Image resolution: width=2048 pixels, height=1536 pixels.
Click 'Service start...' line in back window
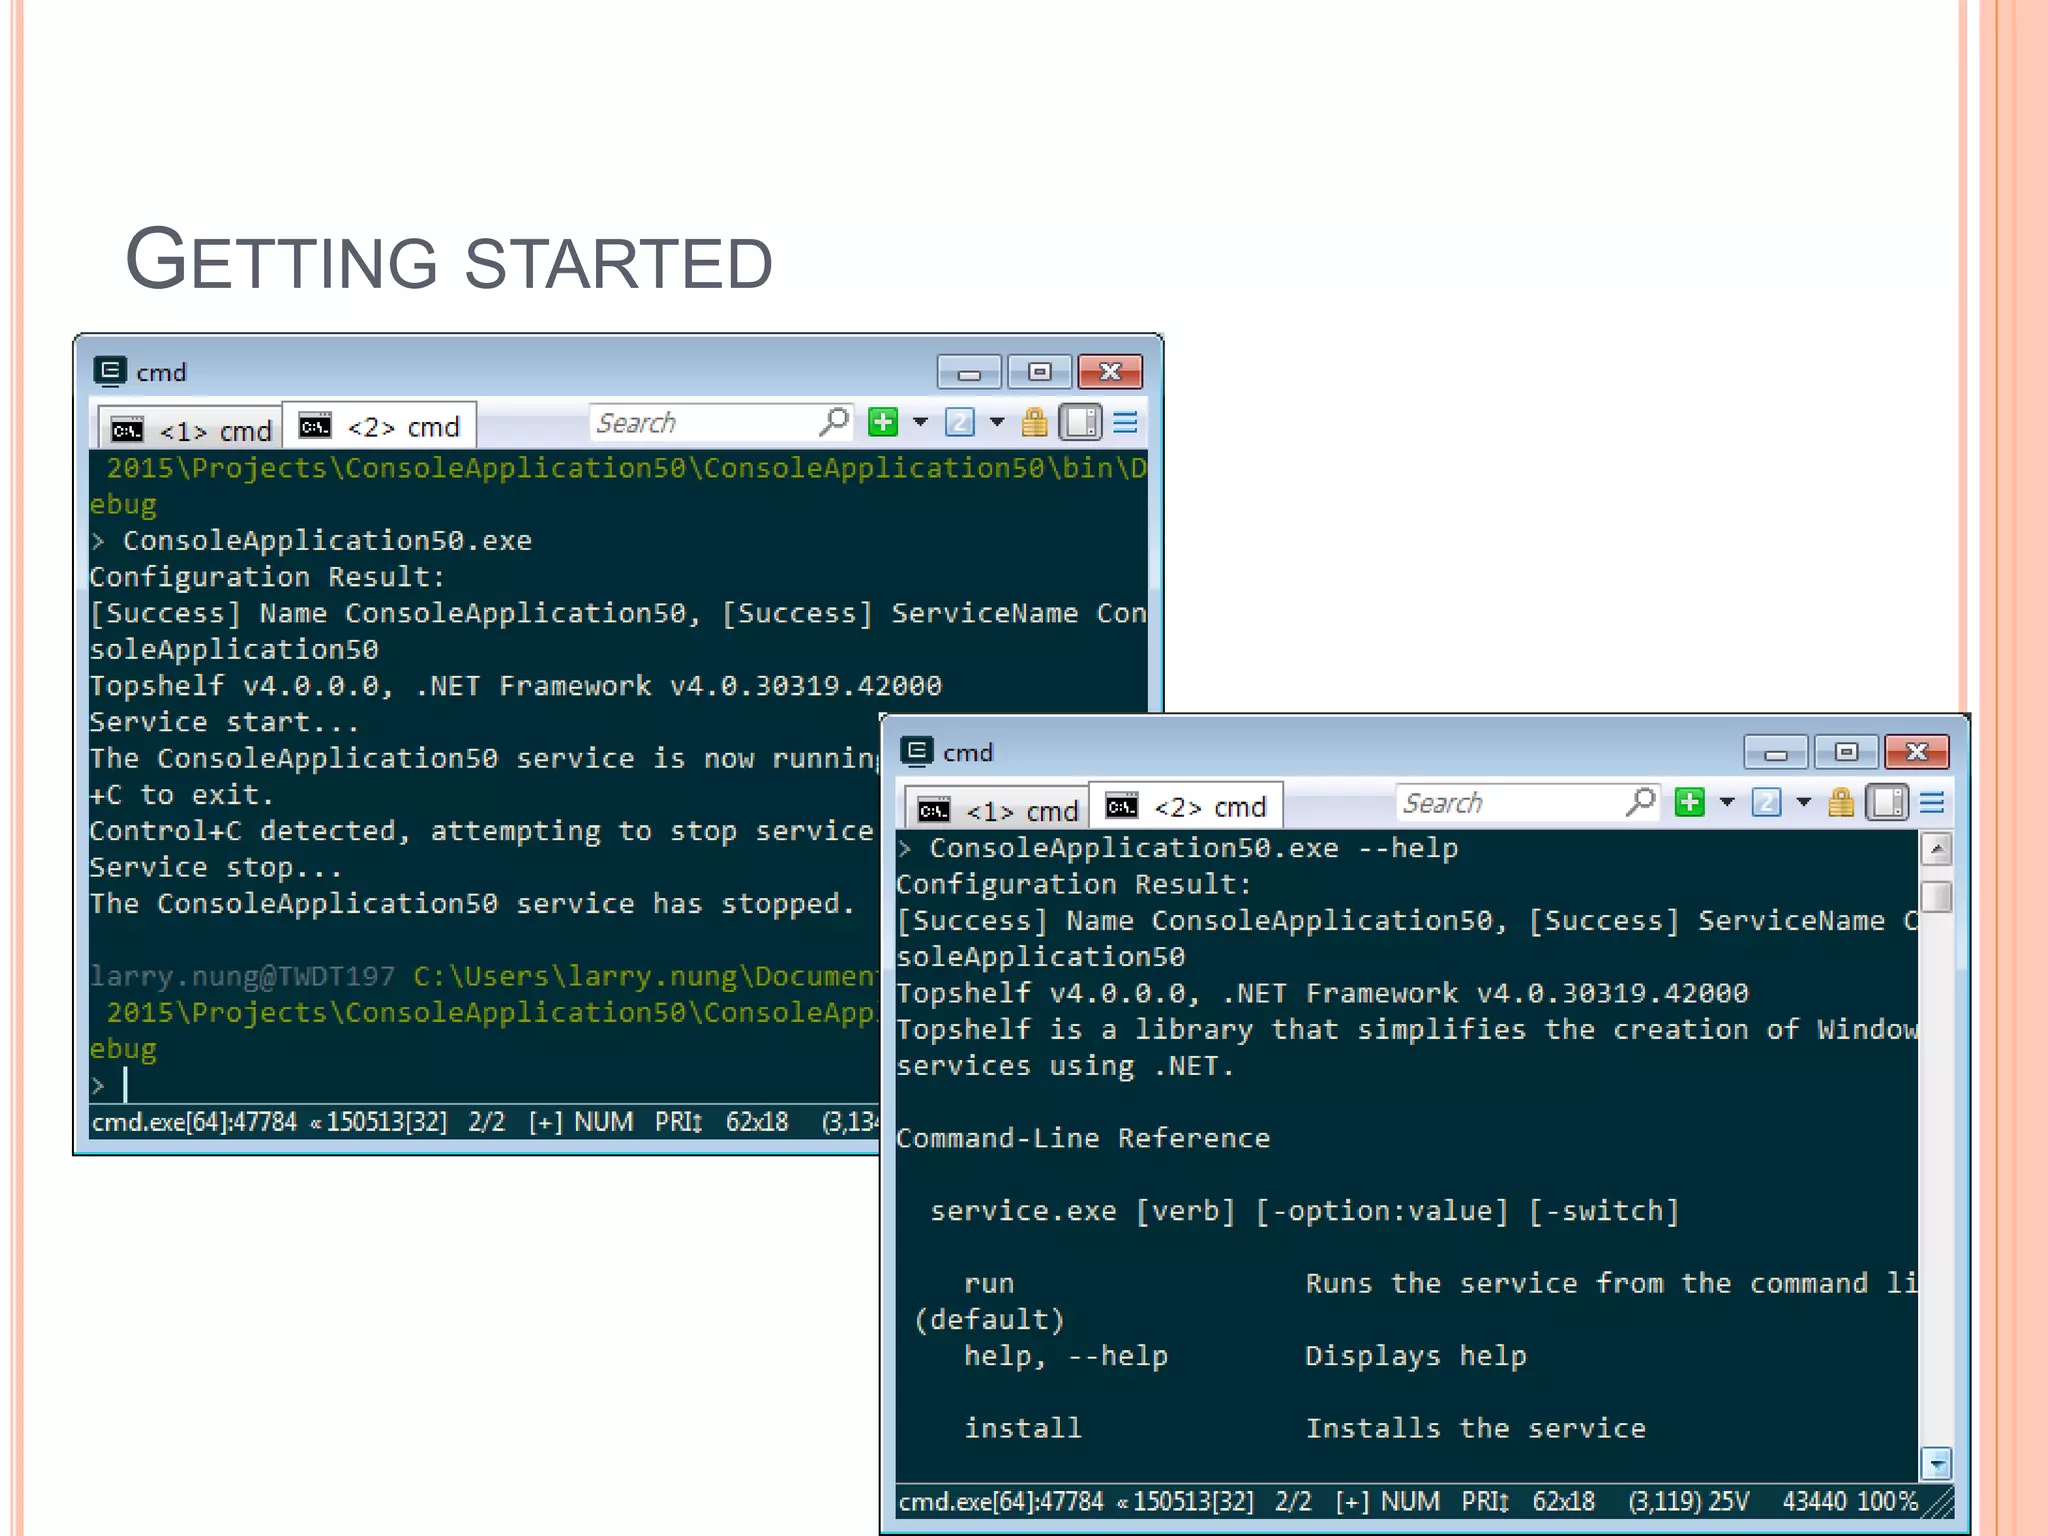(224, 722)
